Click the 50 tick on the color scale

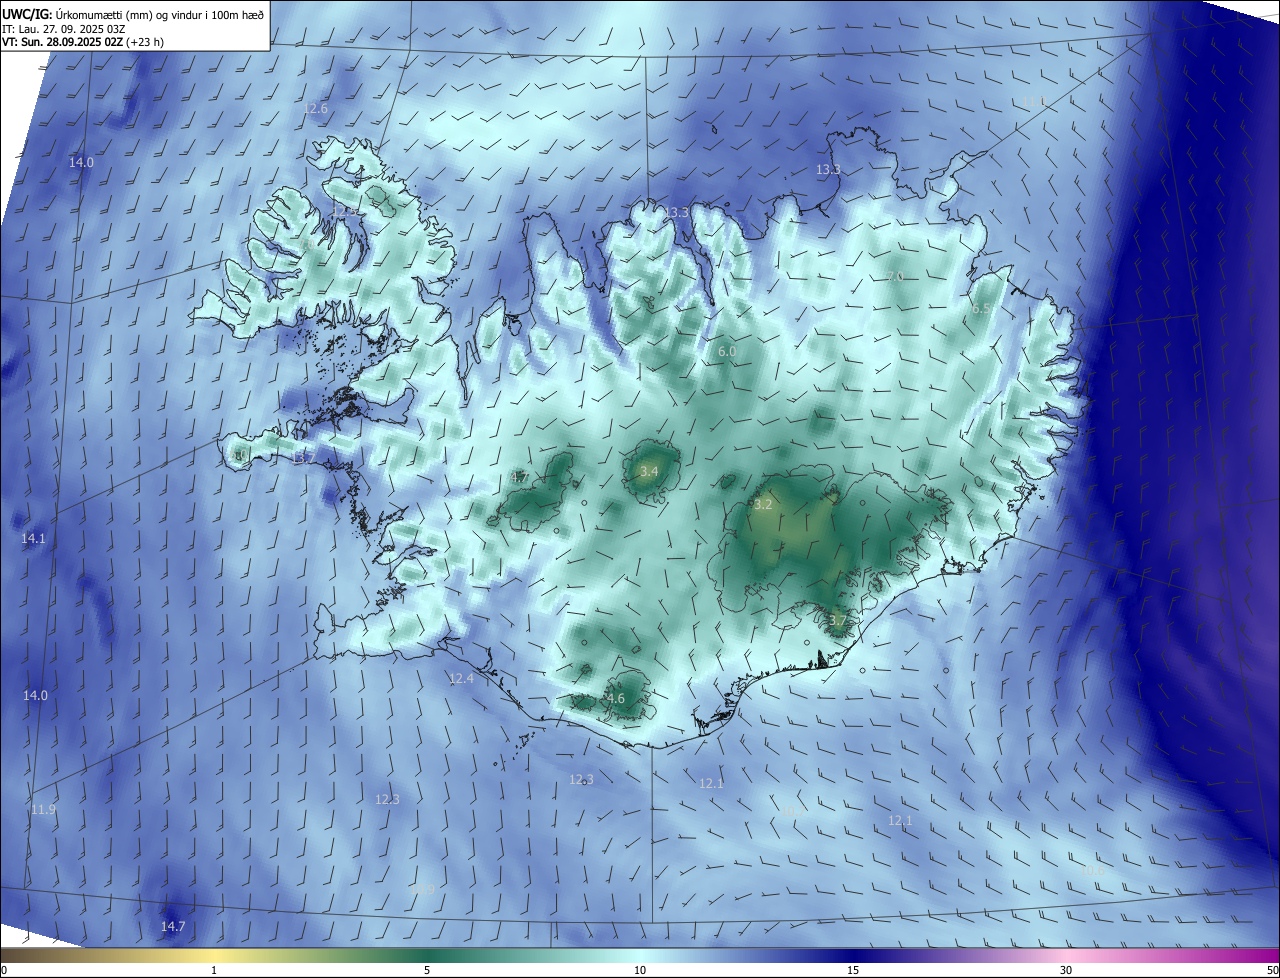[1273, 970]
